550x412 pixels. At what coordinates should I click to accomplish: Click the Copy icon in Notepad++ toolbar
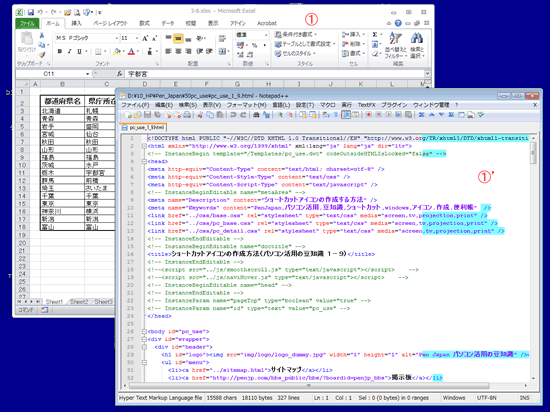[210, 115]
